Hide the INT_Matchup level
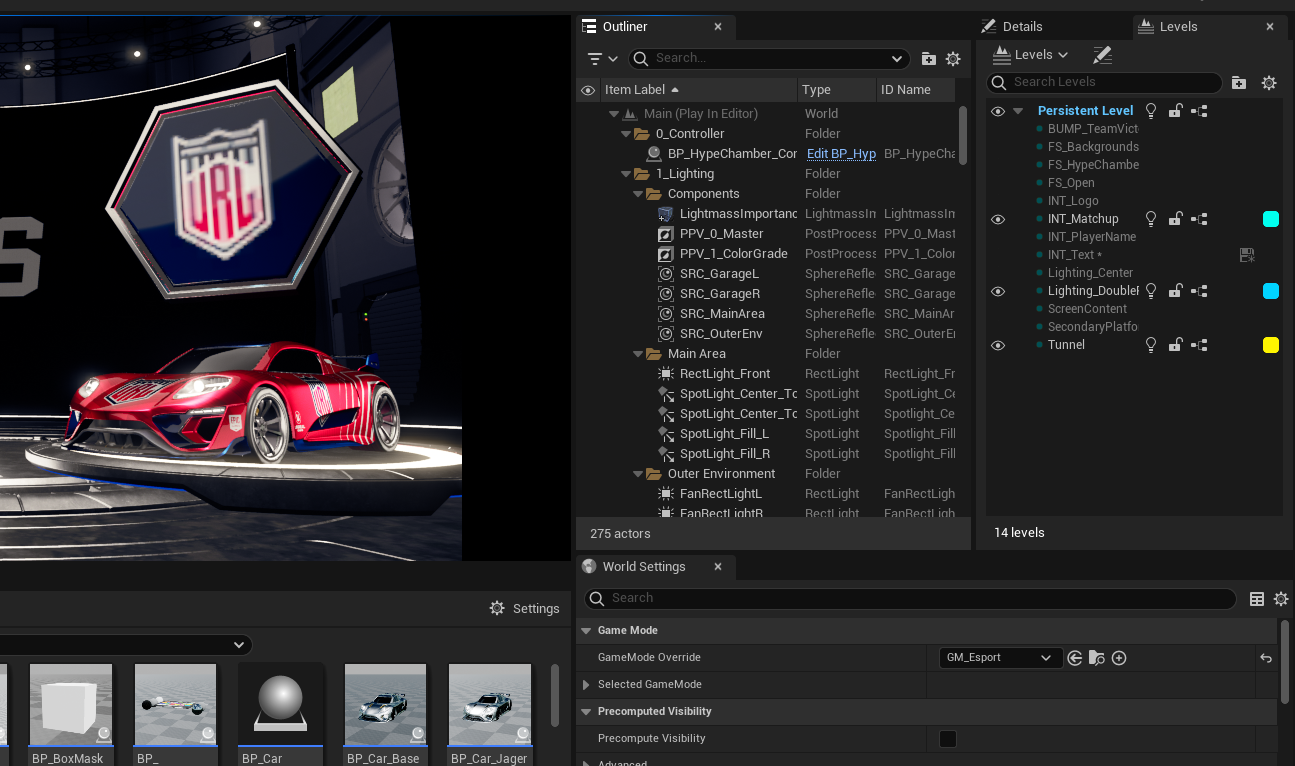 [998, 219]
